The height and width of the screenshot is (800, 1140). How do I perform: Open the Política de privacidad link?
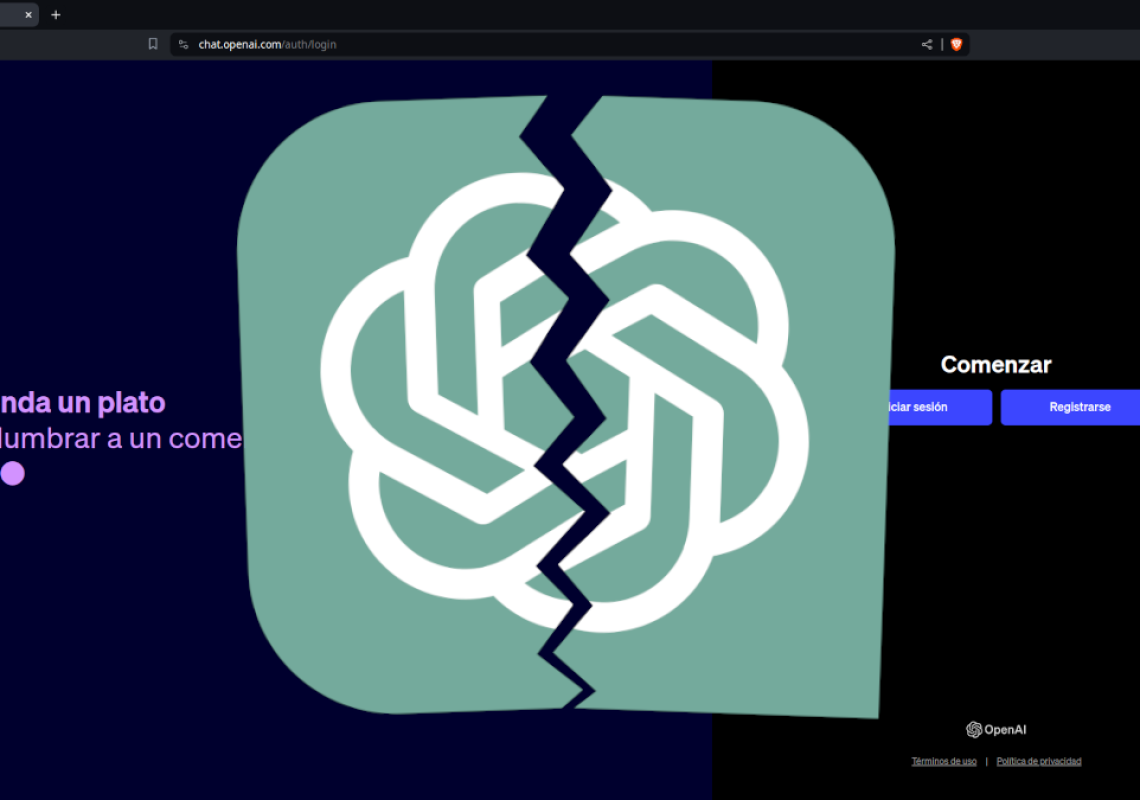(1038, 761)
